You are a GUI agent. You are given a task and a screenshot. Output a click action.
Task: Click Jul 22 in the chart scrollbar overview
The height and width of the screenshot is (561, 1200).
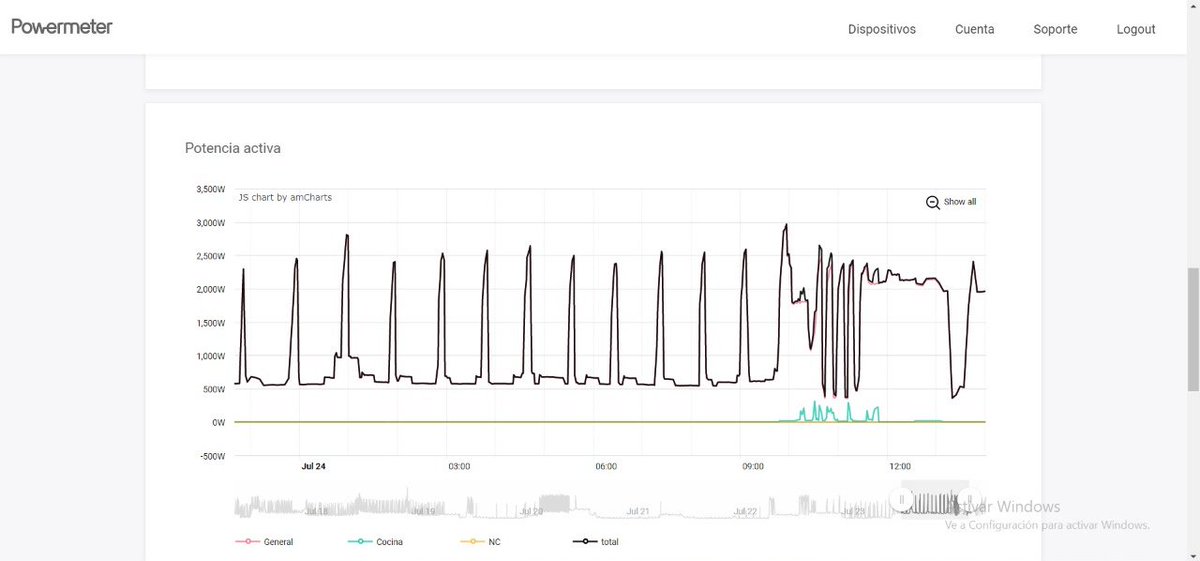(x=744, y=511)
